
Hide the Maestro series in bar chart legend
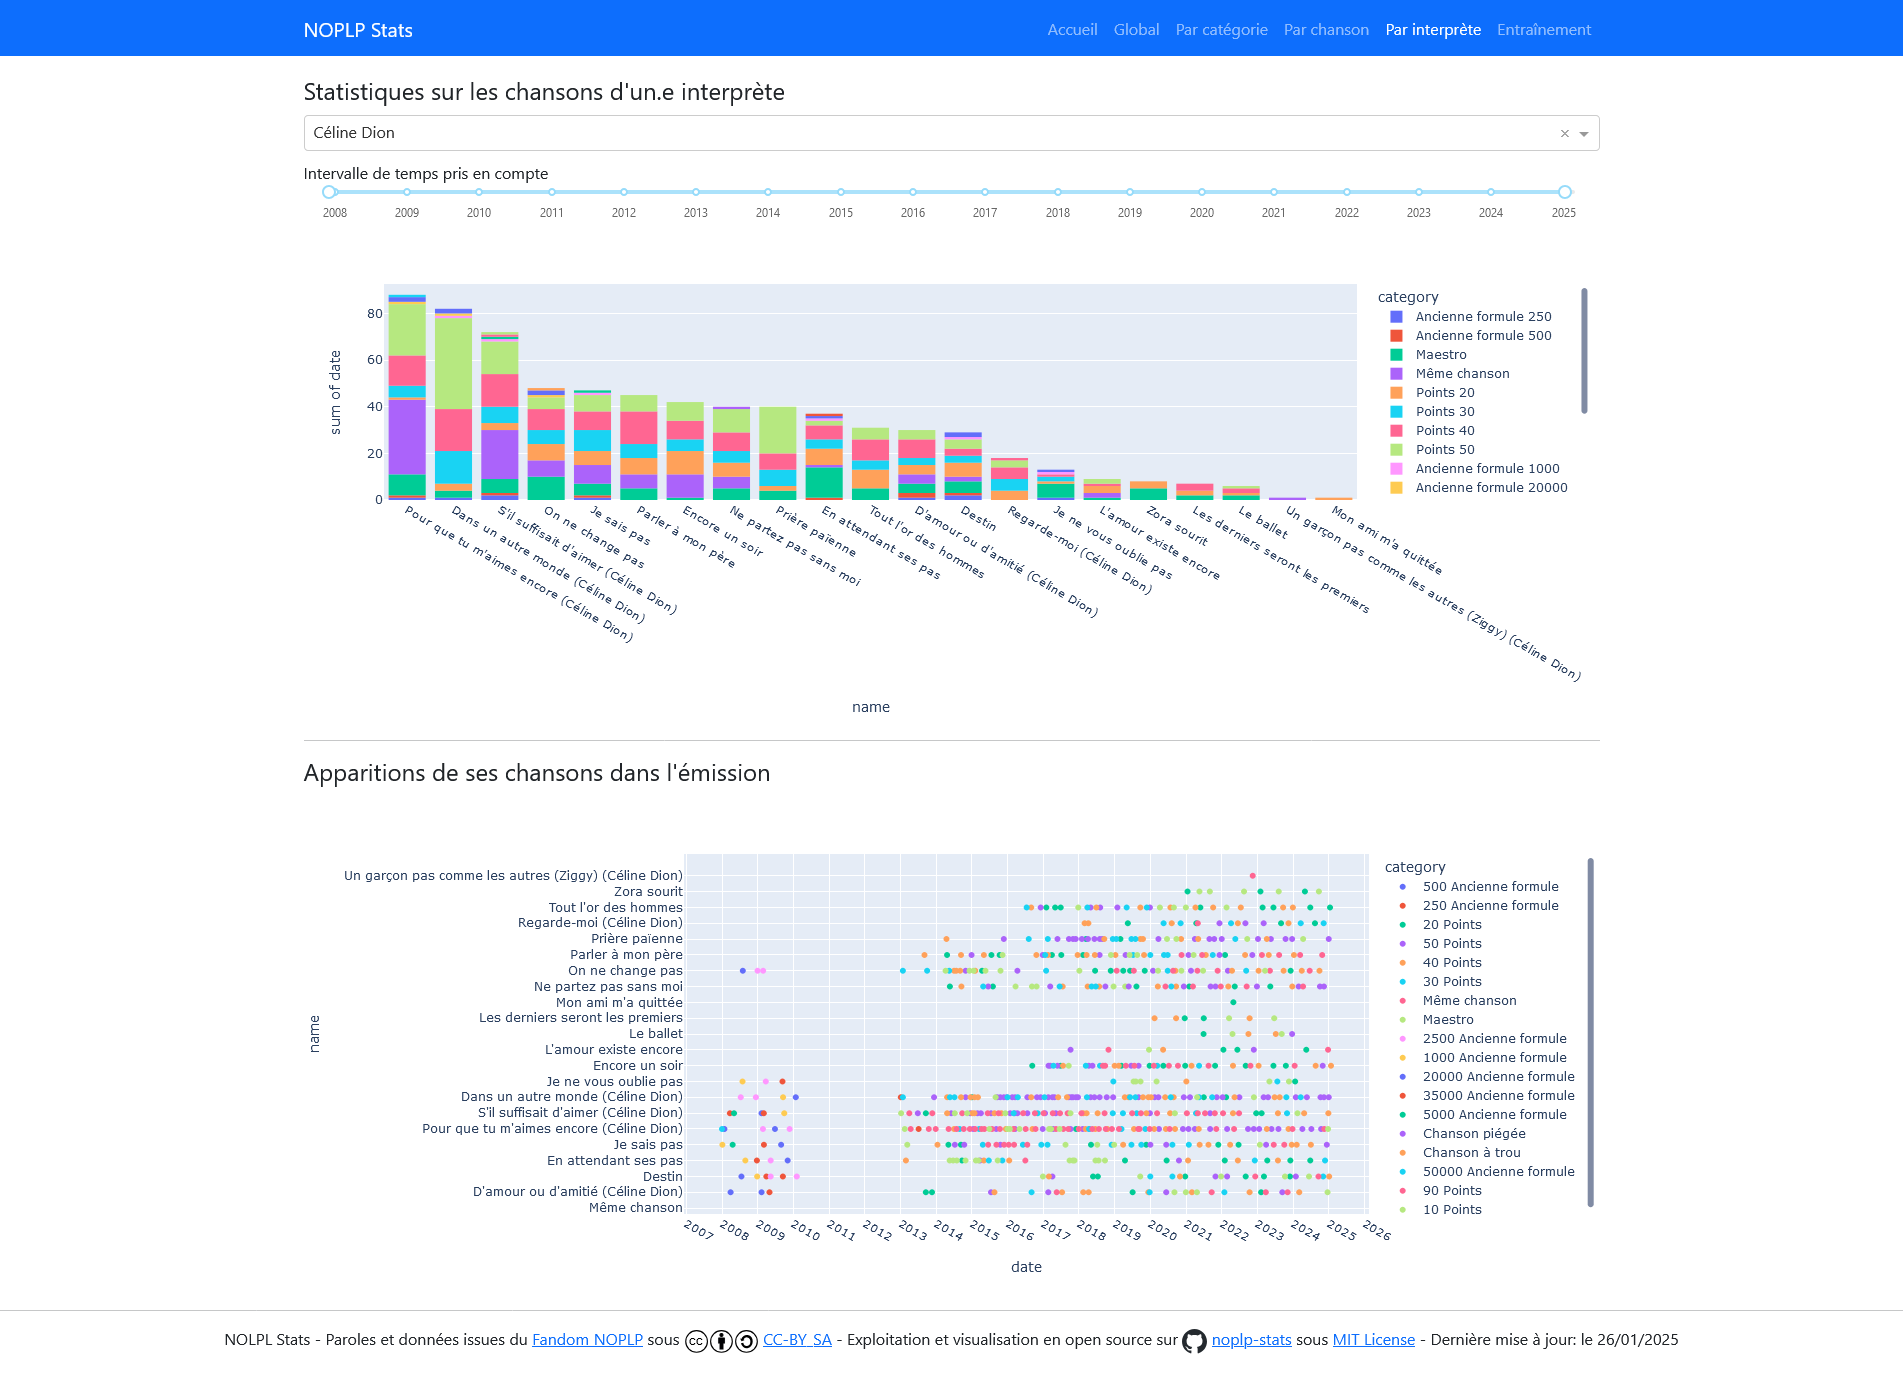pos(1429,355)
